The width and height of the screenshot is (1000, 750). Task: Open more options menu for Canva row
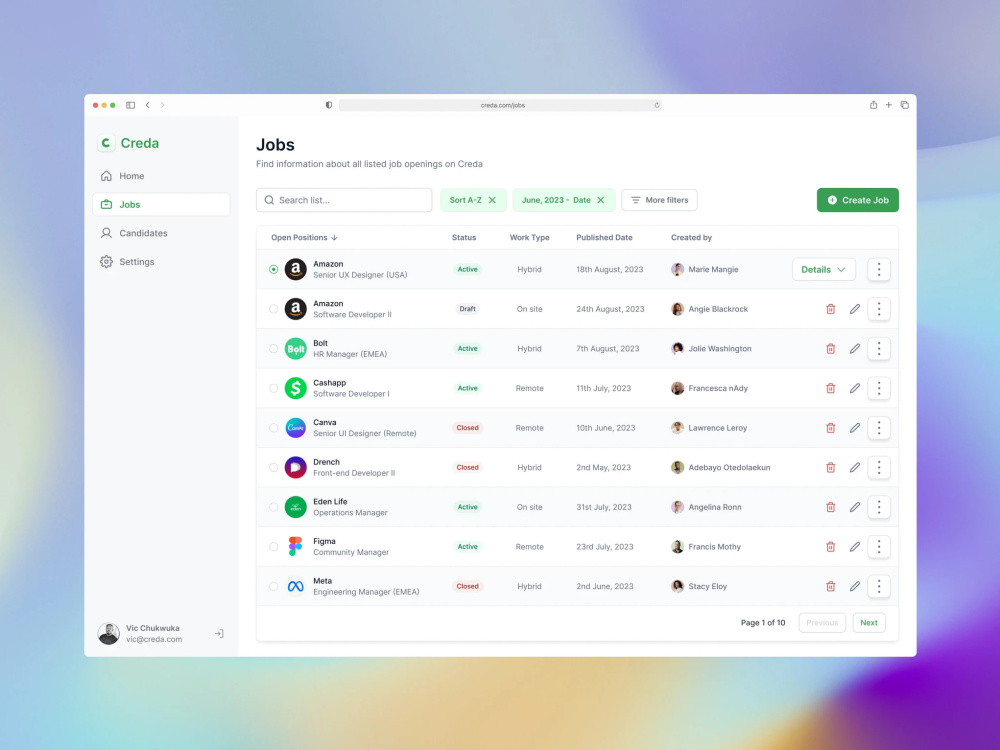coord(879,428)
